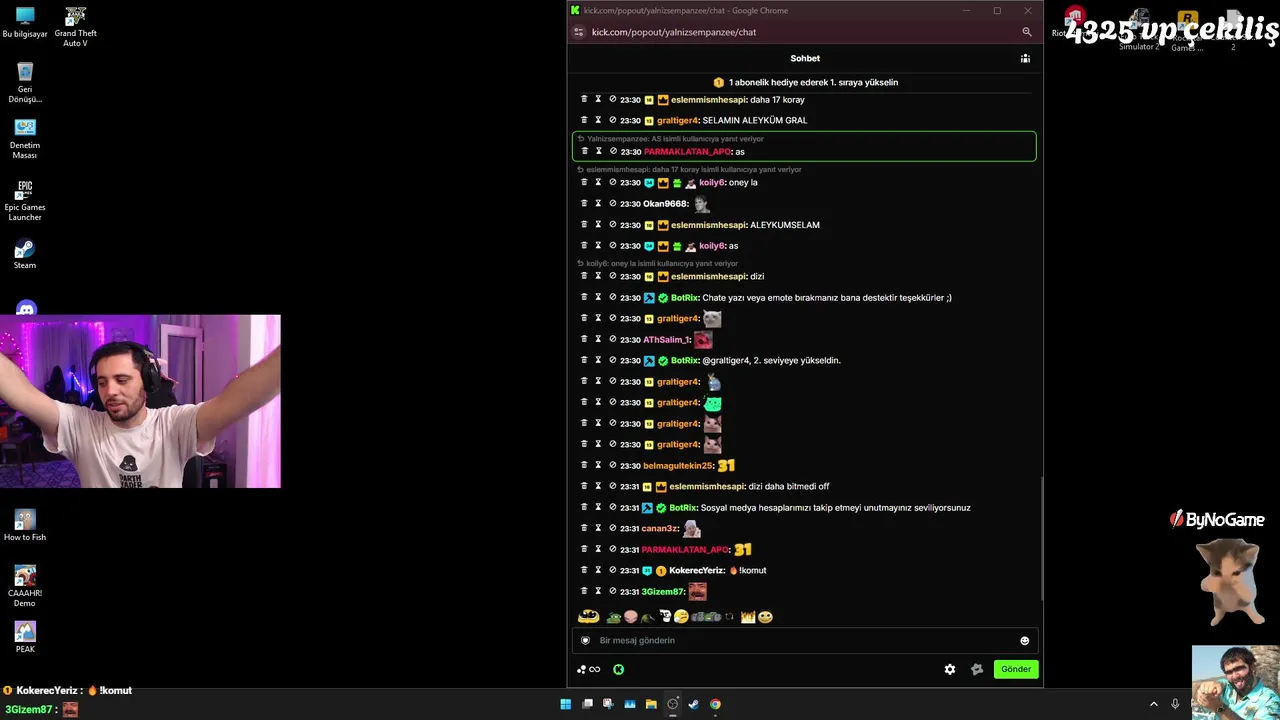Click KokerecYeriz username in the chat list

(696, 570)
